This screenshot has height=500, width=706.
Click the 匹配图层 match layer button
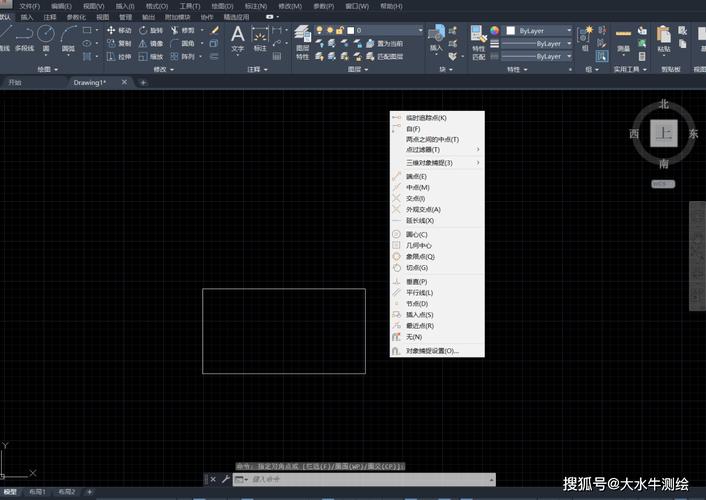[385, 56]
